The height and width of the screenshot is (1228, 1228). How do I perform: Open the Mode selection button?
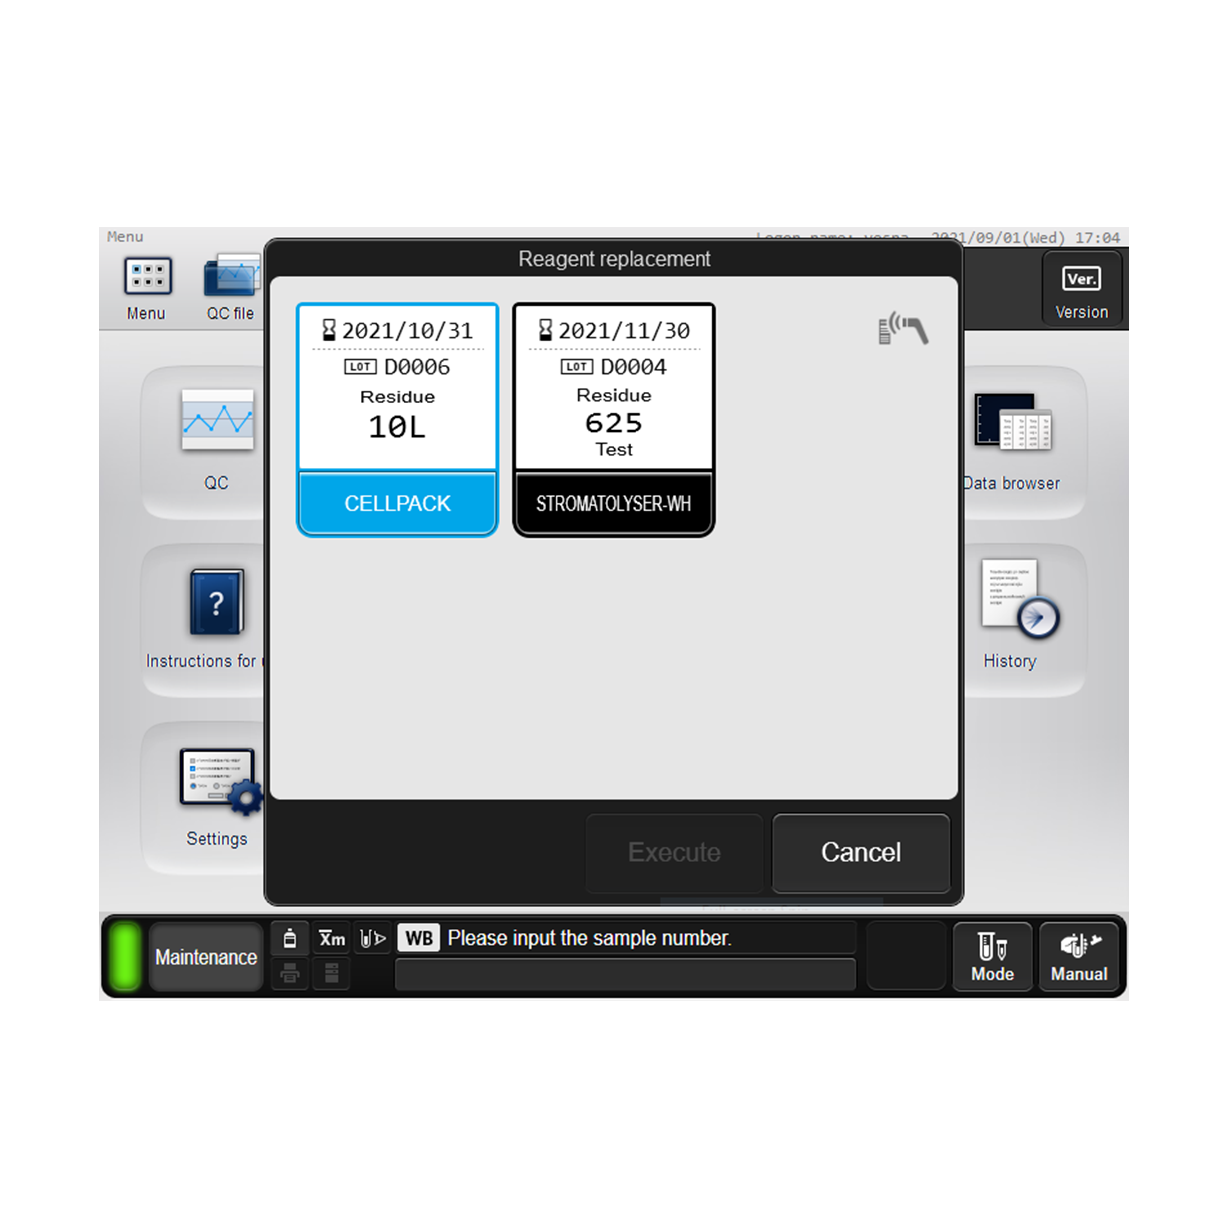pos(992,957)
